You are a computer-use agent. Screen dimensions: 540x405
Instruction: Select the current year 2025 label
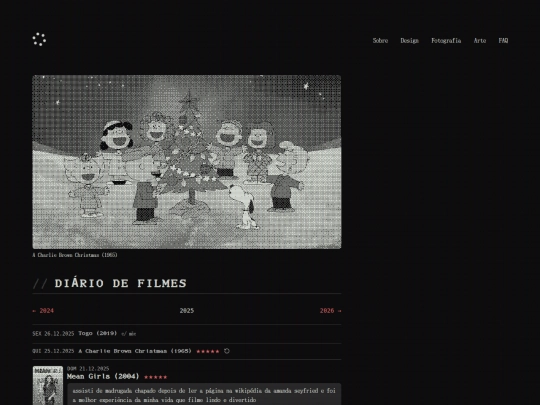pos(187,311)
